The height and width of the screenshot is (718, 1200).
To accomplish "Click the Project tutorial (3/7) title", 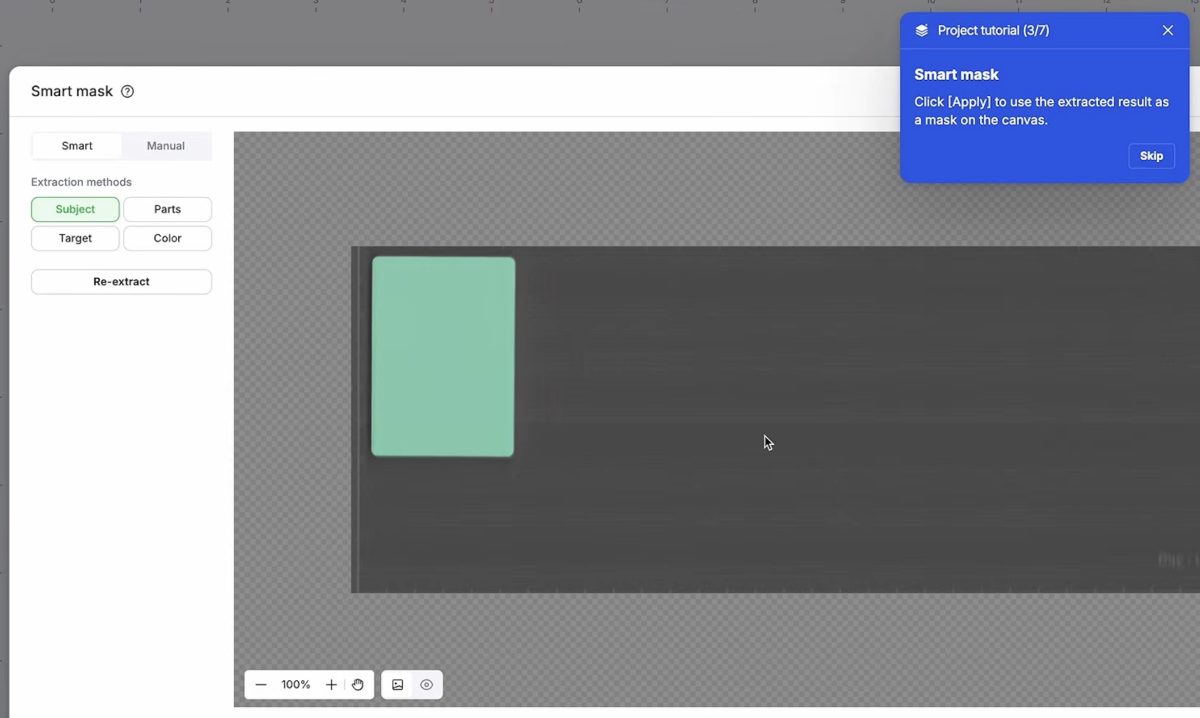I will click(x=993, y=31).
